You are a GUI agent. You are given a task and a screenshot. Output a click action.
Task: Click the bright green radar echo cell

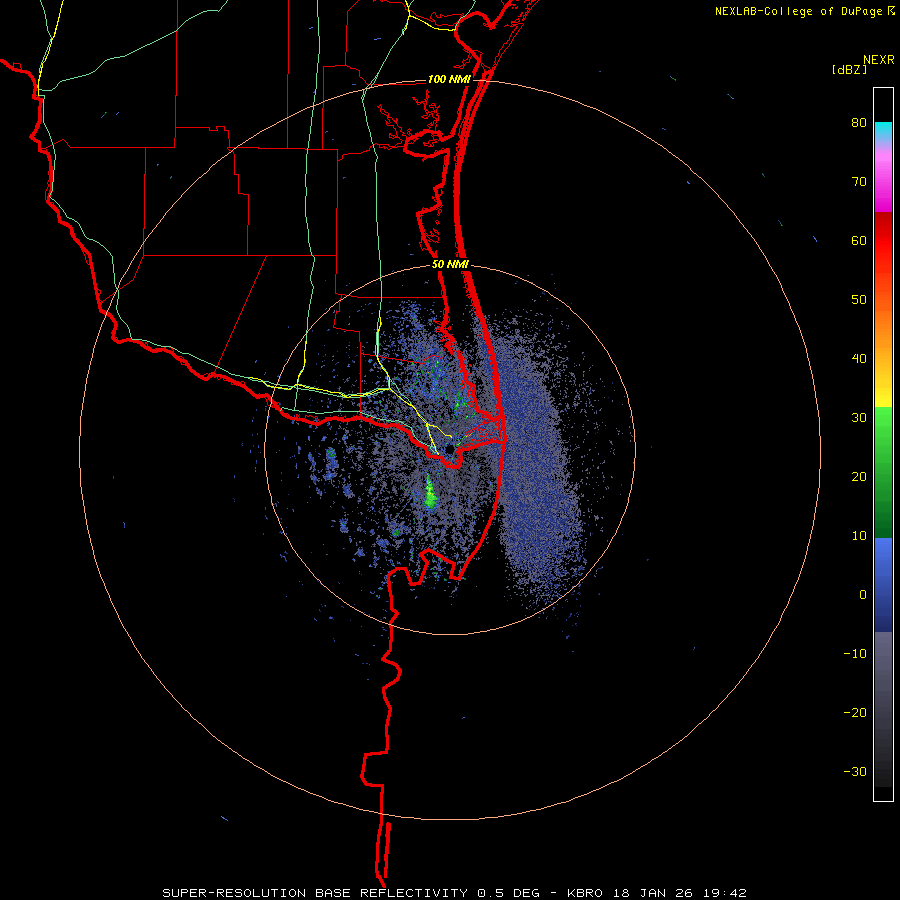tap(430, 495)
